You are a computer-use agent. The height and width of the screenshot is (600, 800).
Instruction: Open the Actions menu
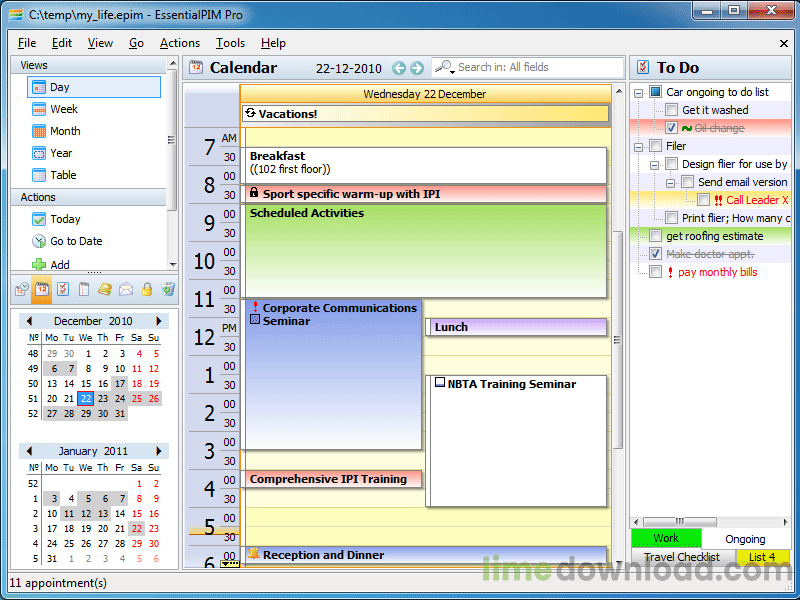pos(180,43)
